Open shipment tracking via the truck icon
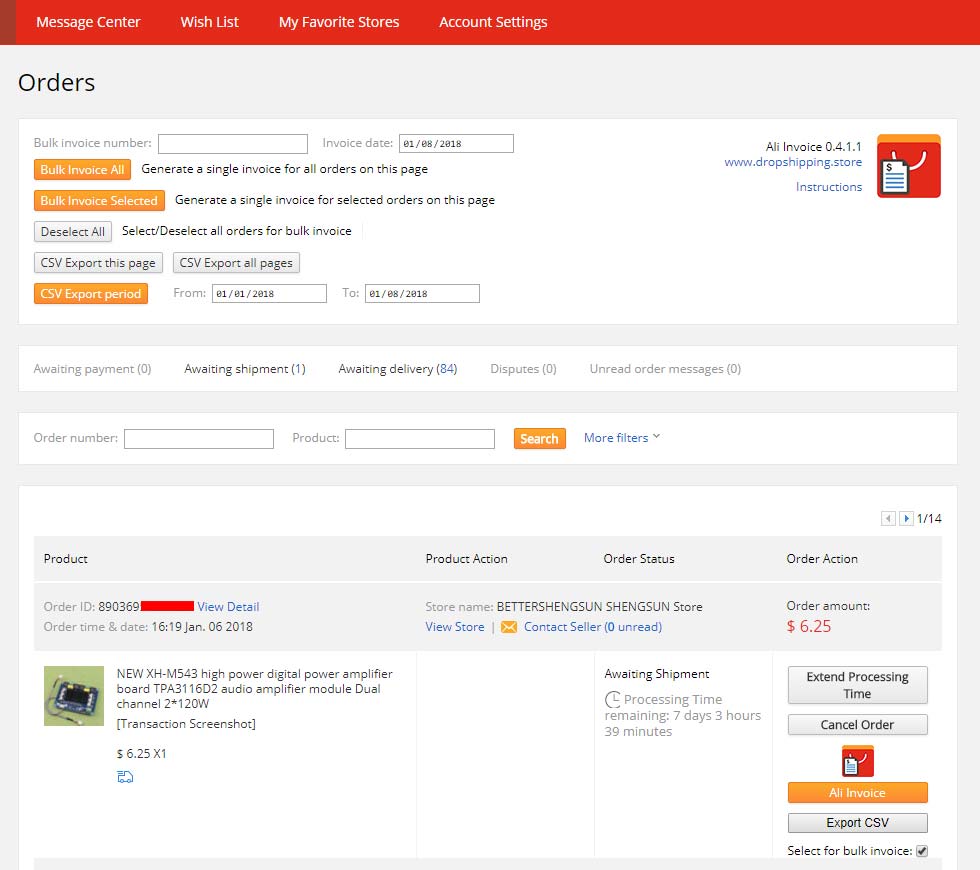The height and width of the screenshot is (870, 980). [124, 776]
